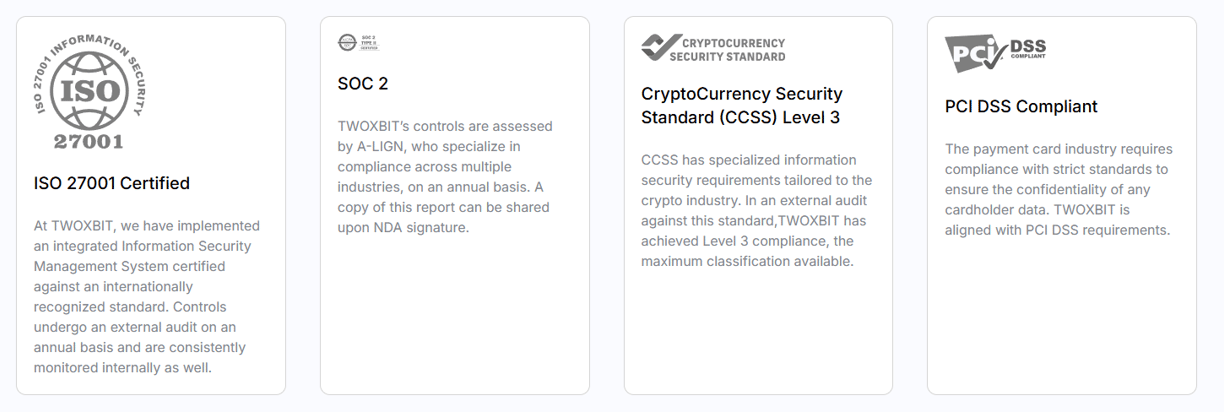Open the PCI DSS Compliant heading
This screenshot has height=412, width=1224.
[1021, 106]
